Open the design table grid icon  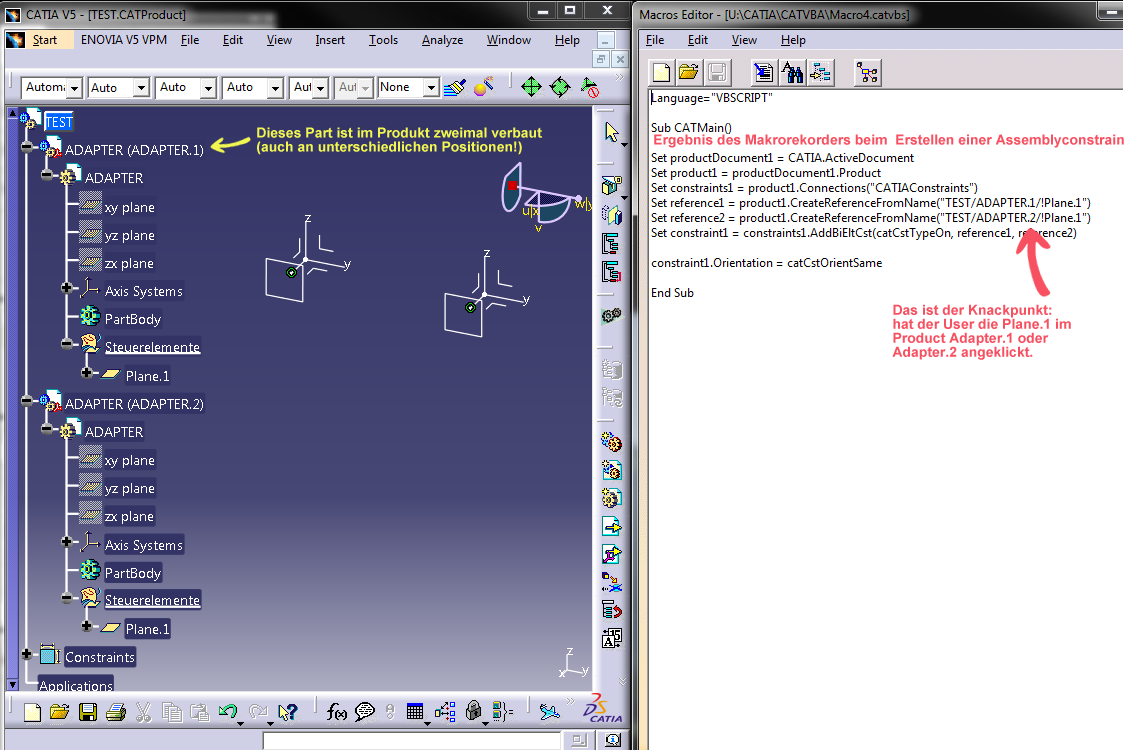tap(415, 712)
